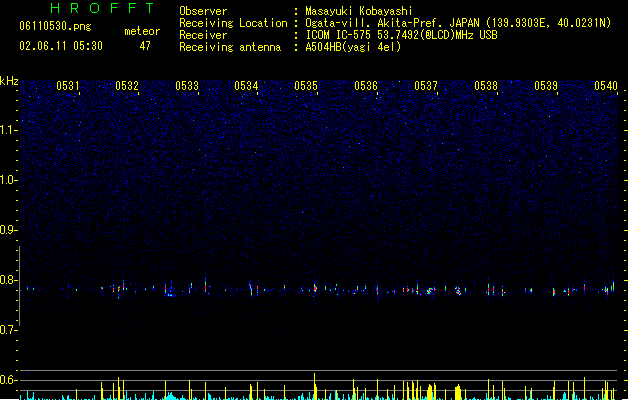Click the HROFFT title text
Image resolution: width=629 pixels, height=400 pixels.
pyautogui.click(x=102, y=8)
